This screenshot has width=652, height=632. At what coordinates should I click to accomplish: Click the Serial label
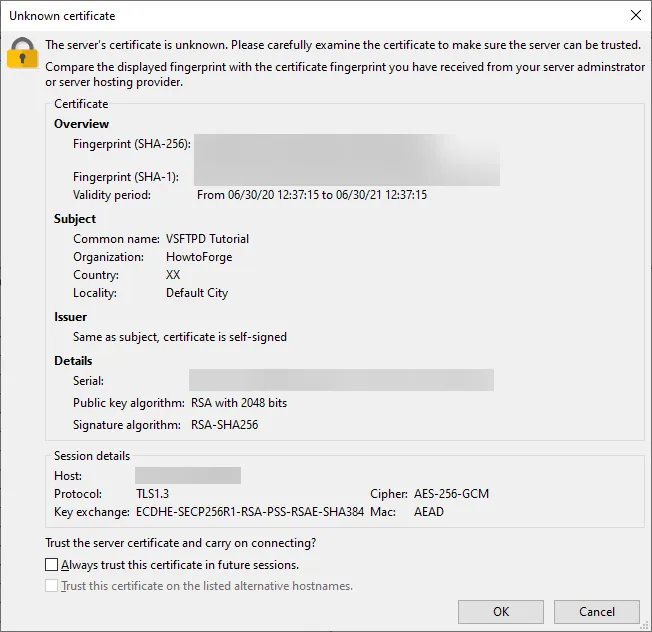click(89, 381)
